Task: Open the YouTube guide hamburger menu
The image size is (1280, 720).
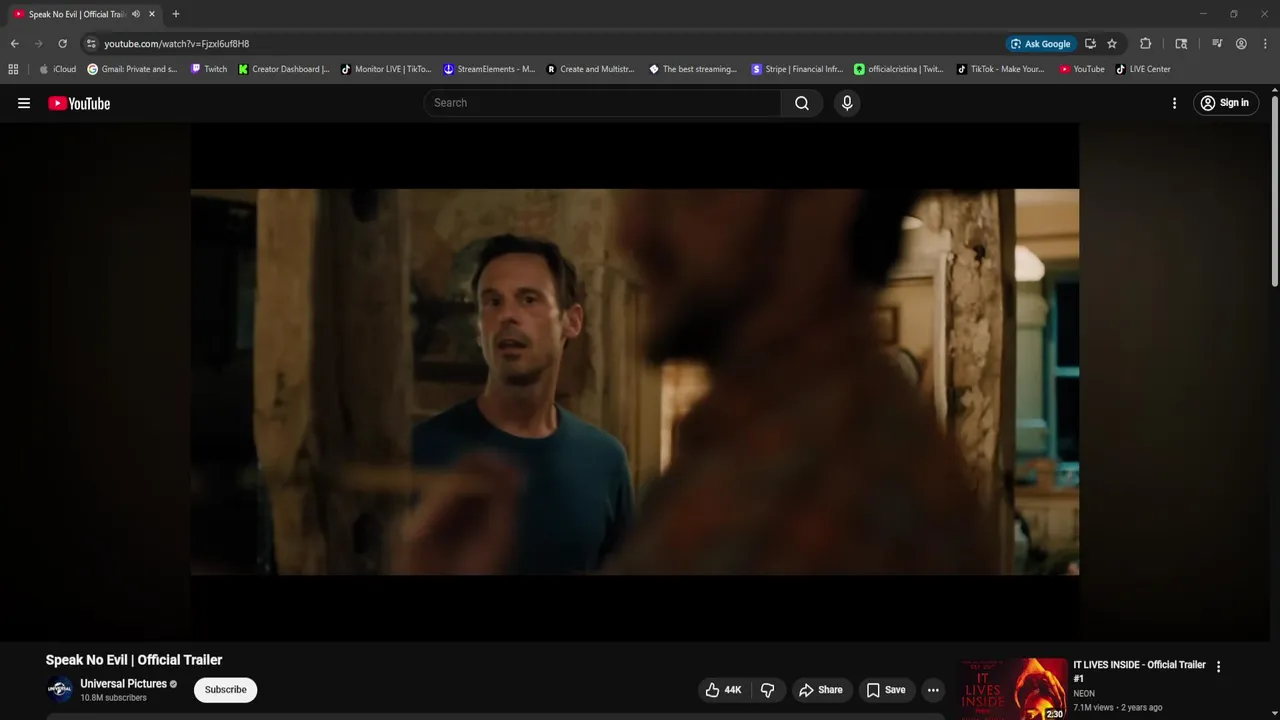Action: tap(24, 103)
